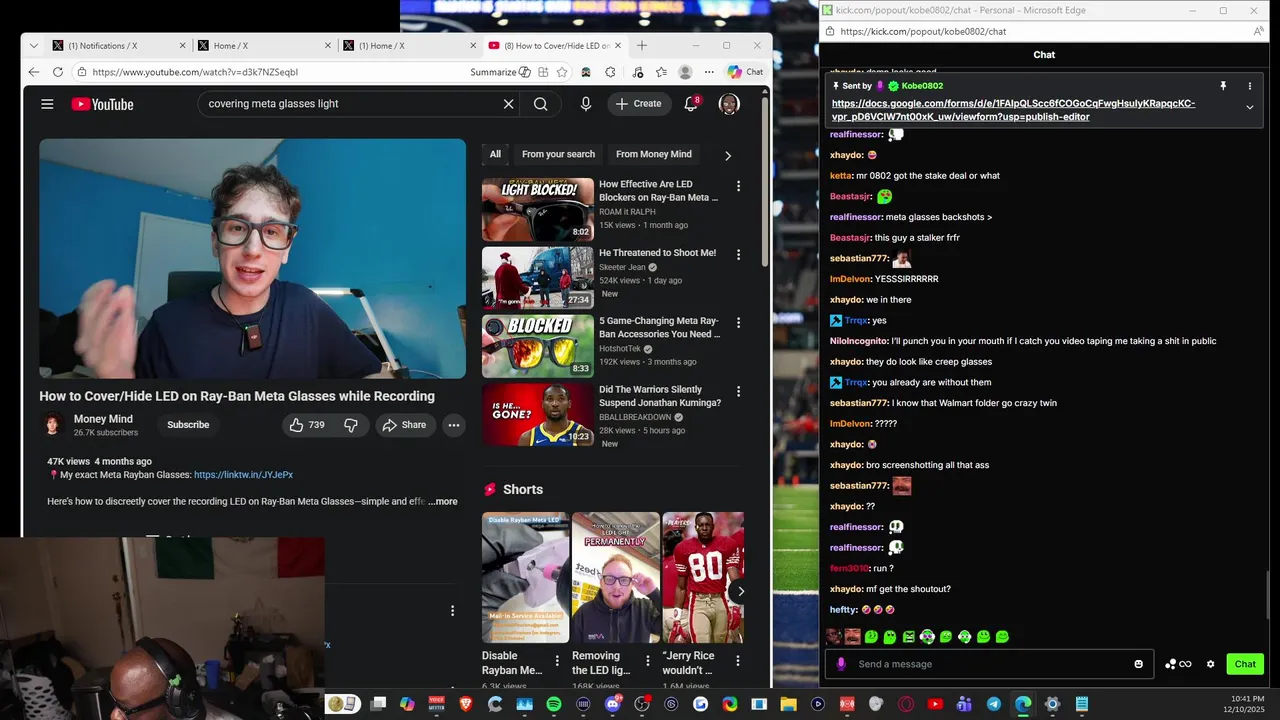The height and width of the screenshot is (720, 1280).
Task: Go back in the YouTube browser window
Action: coord(34,72)
